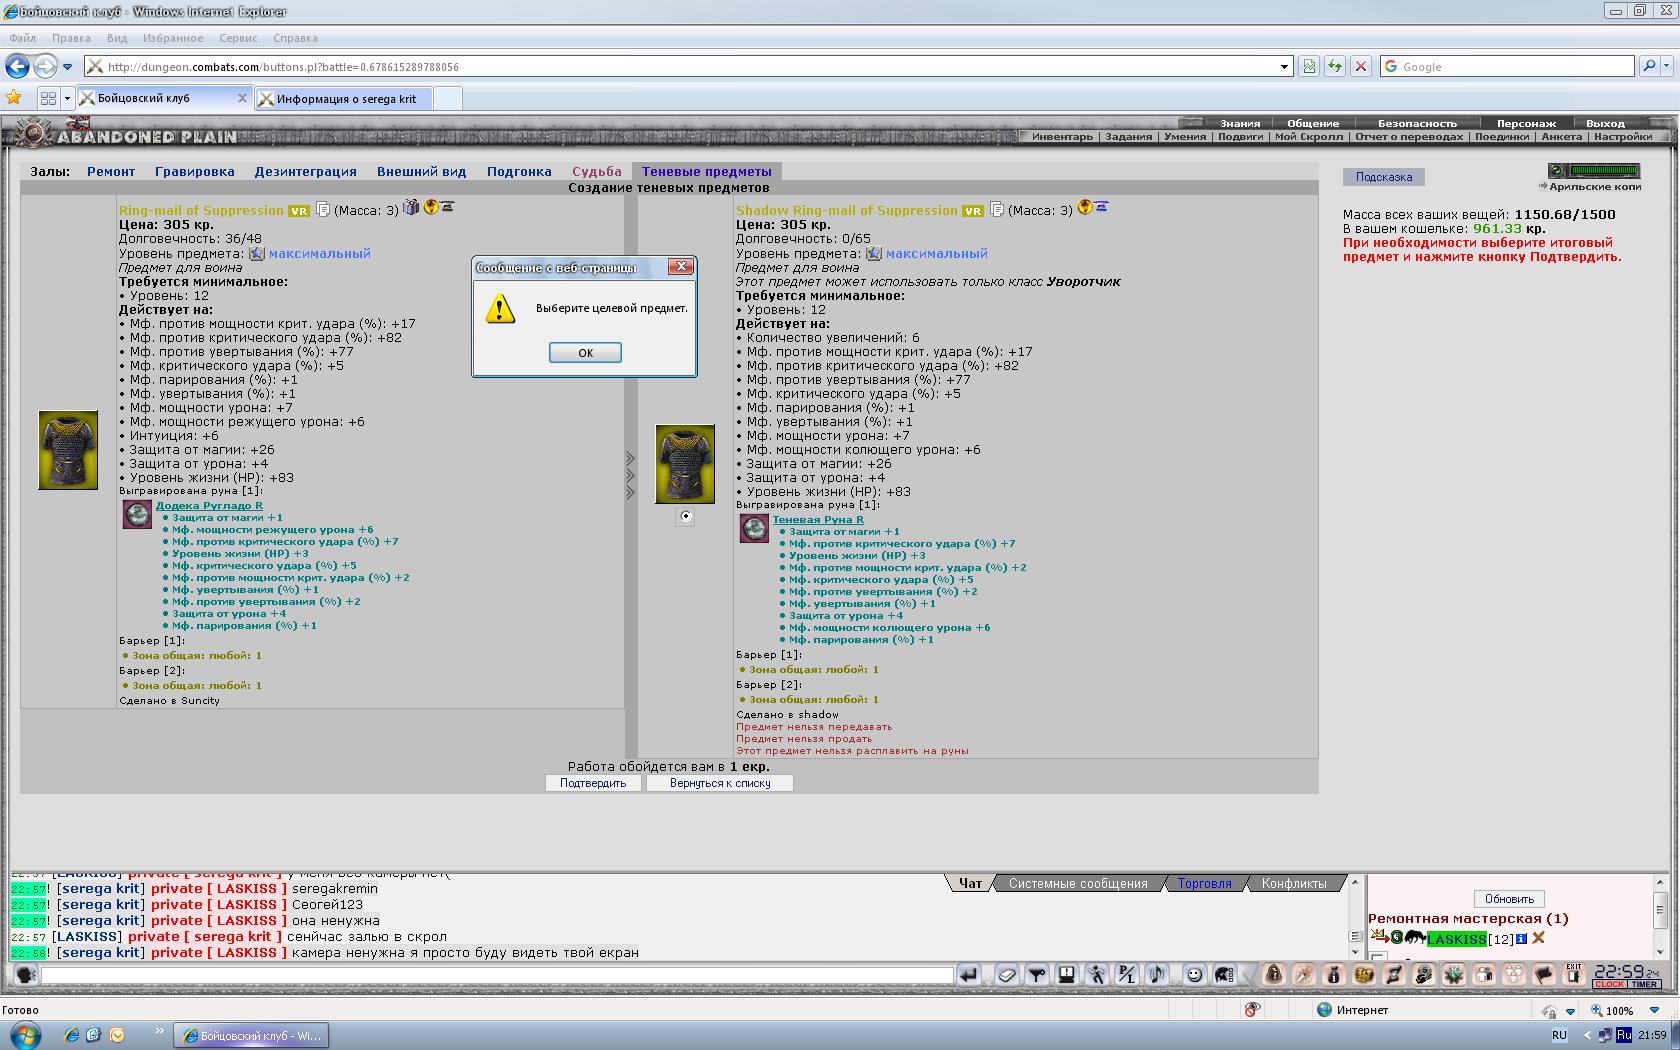The height and width of the screenshot is (1050, 1680).
Task: Open the Сервис menu
Action: pos(238,38)
